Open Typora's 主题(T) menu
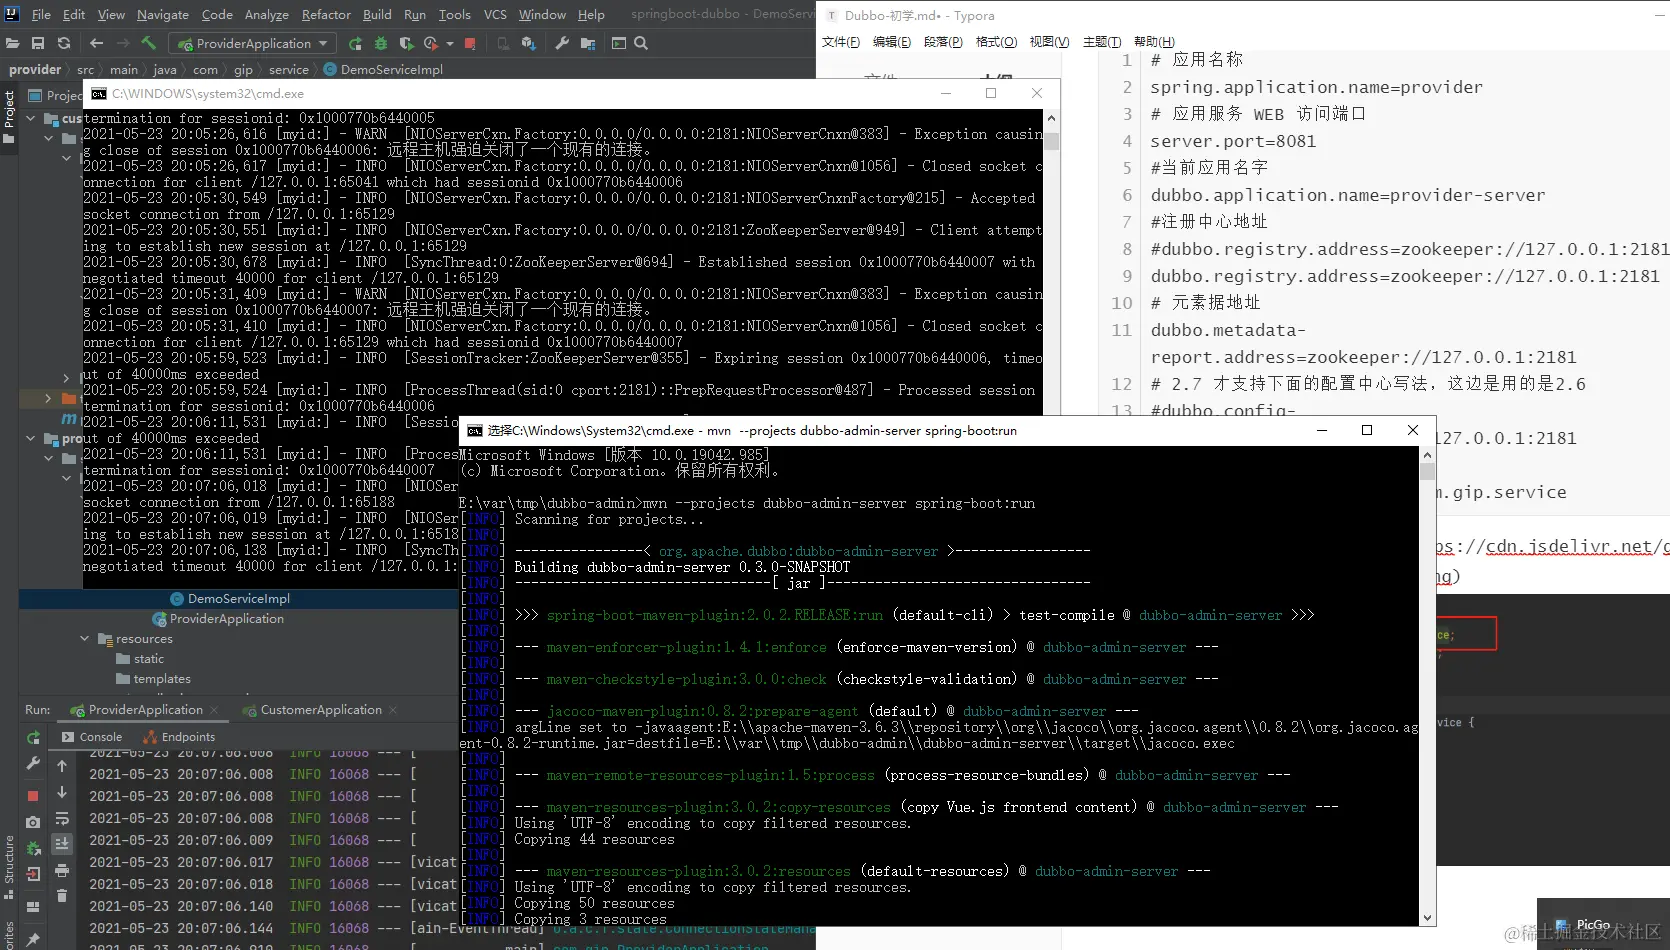Image resolution: width=1670 pixels, height=950 pixels. [1102, 42]
